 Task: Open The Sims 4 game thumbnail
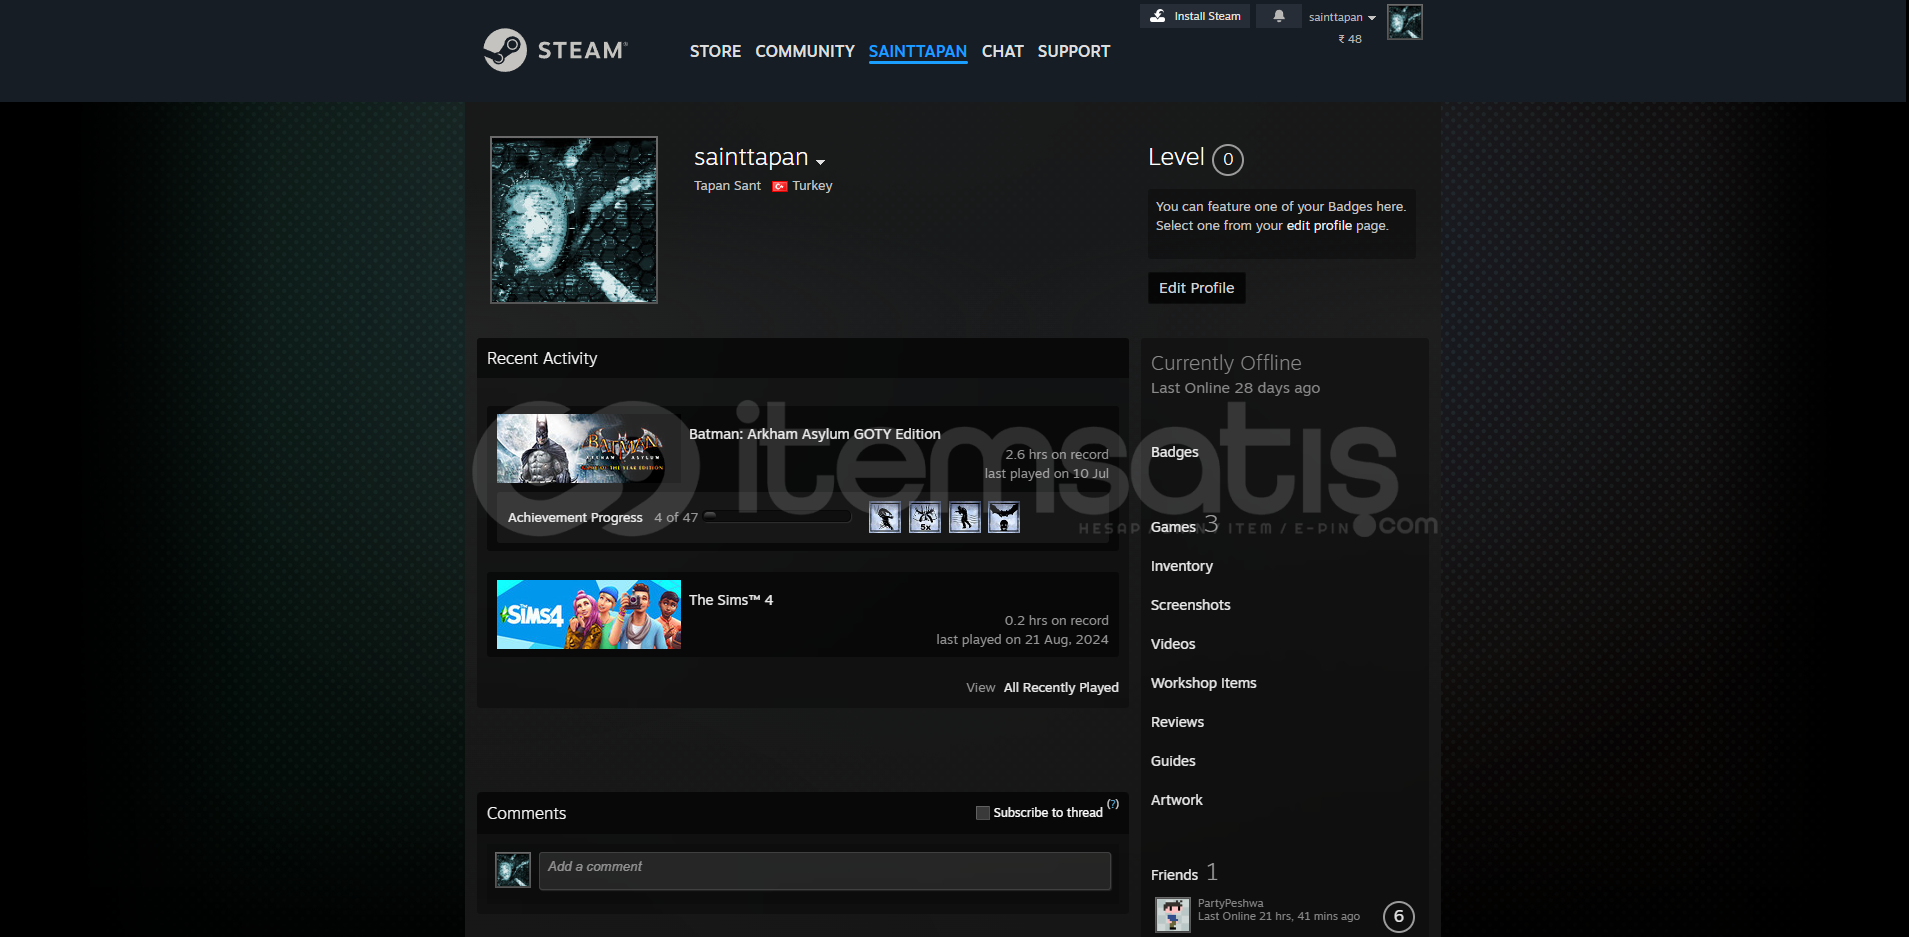589,615
